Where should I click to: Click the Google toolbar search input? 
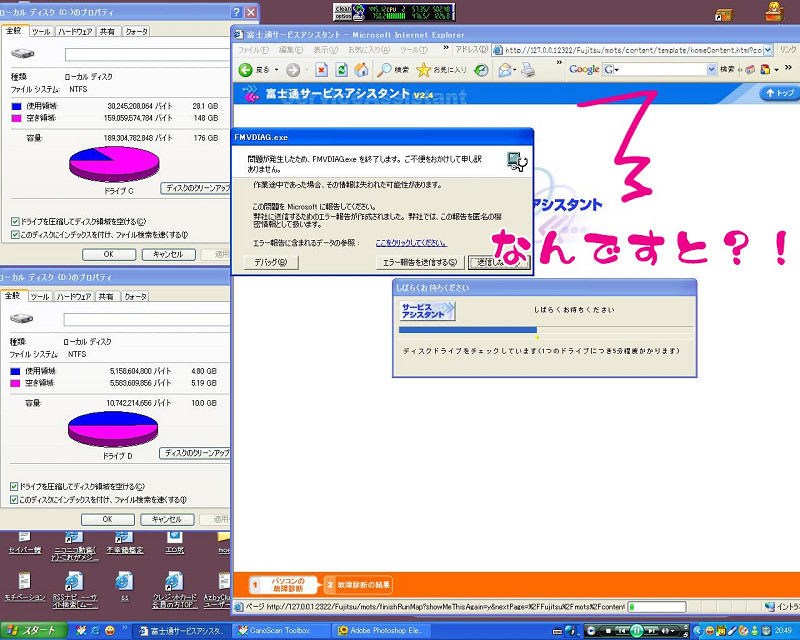(x=661, y=69)
